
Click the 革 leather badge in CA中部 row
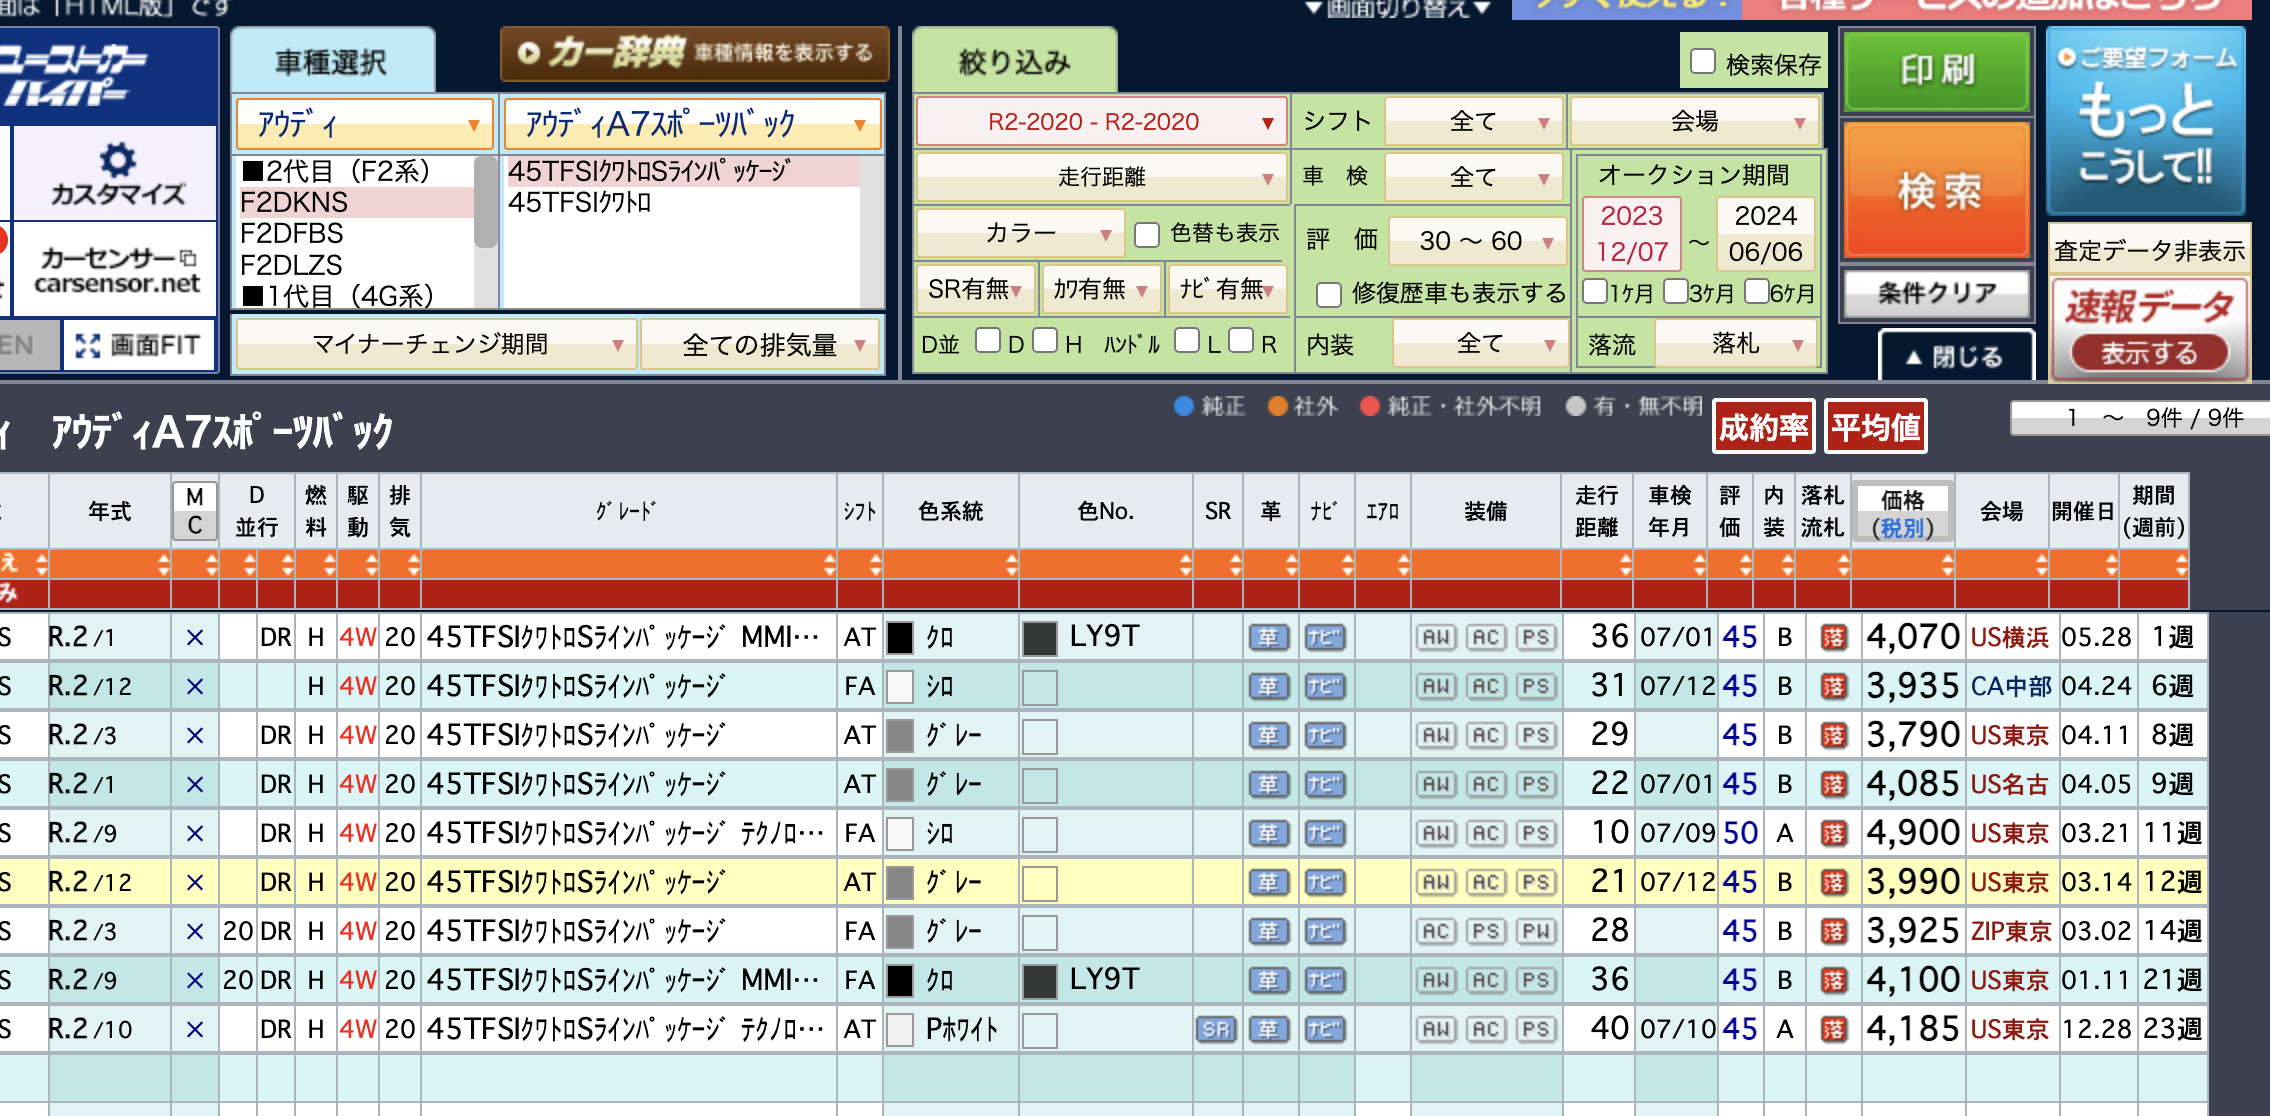pos(1269,686)
